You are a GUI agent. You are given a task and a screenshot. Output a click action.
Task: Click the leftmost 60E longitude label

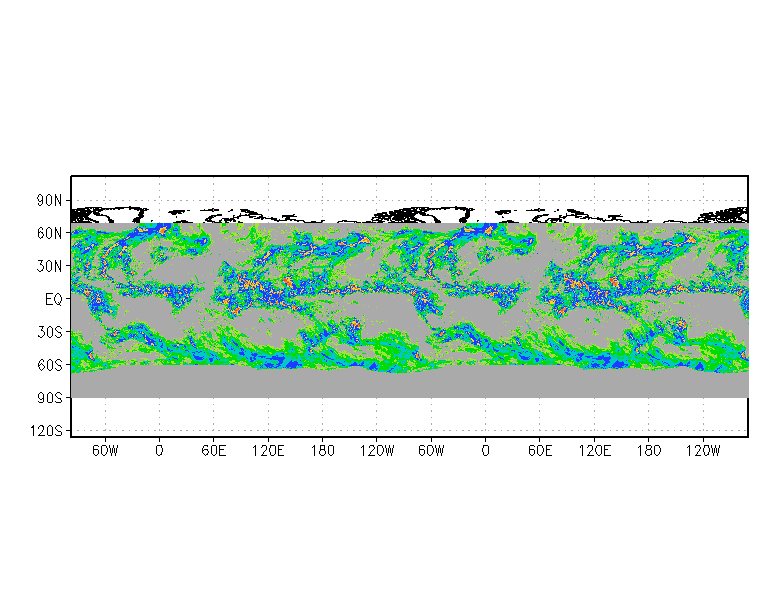coord(214,451)
